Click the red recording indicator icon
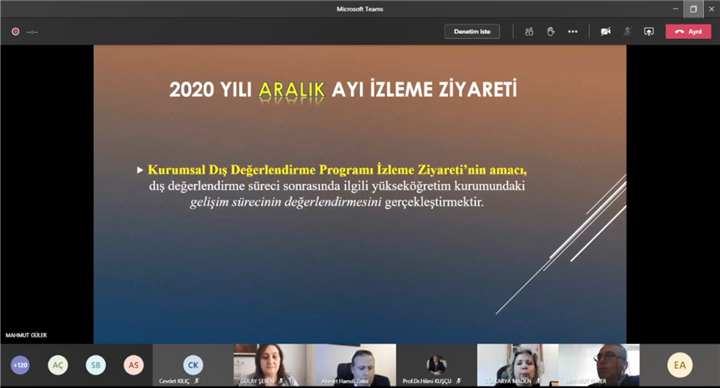The image size is (720, 388). pos(16,32)
